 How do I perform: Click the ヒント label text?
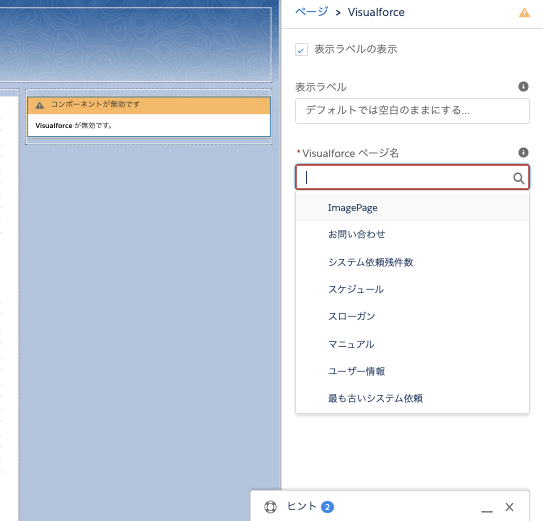[302, 506]
